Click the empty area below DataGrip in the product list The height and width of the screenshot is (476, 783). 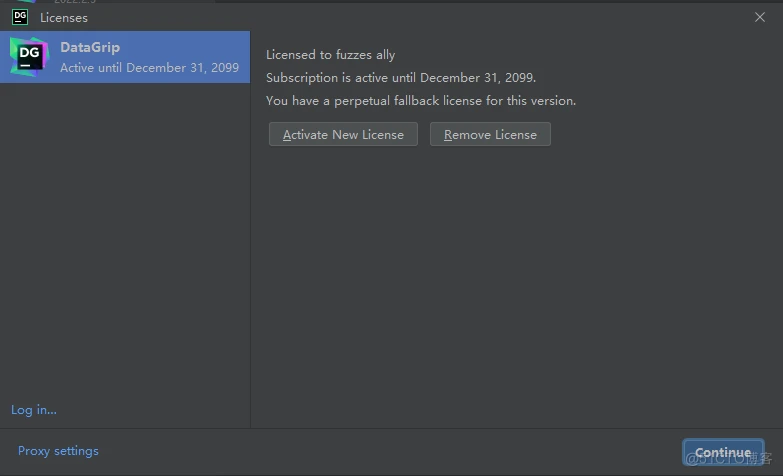coord(125,240)
